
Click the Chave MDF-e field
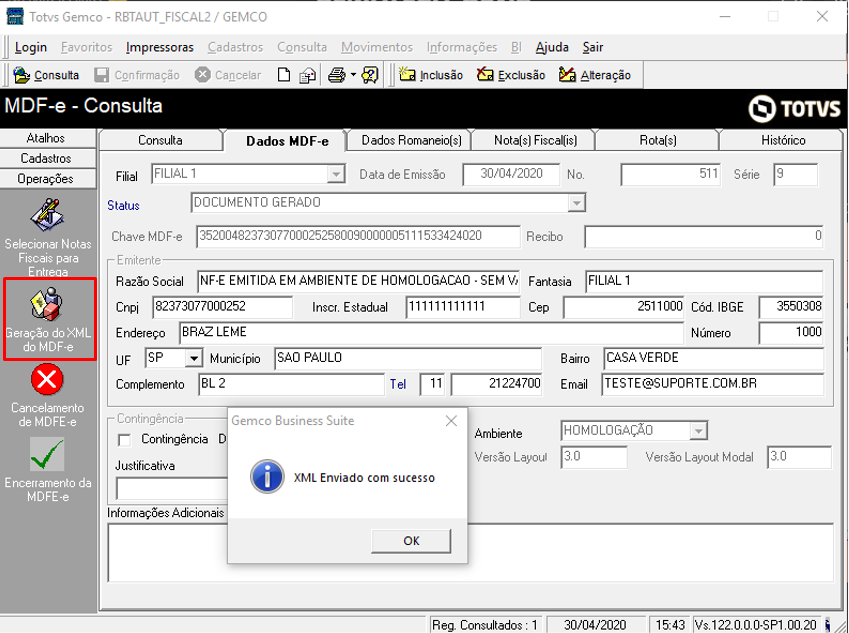(x=358, y=237)
